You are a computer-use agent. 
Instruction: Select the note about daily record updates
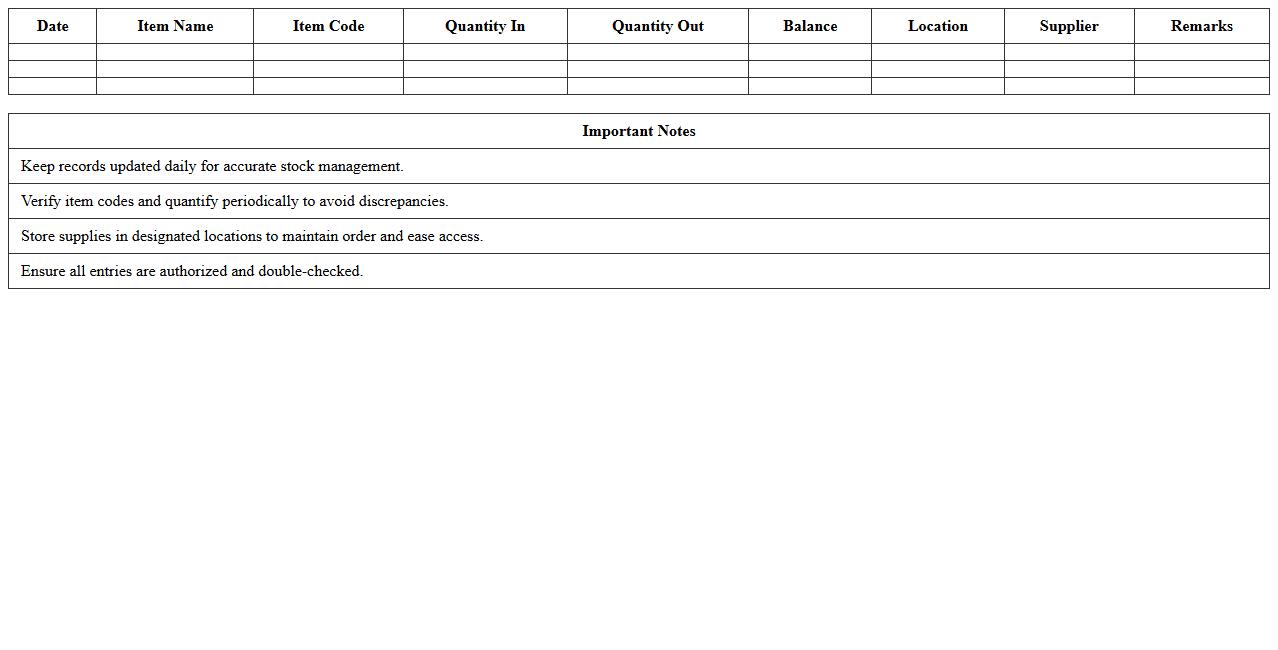[x=213, y=166]
